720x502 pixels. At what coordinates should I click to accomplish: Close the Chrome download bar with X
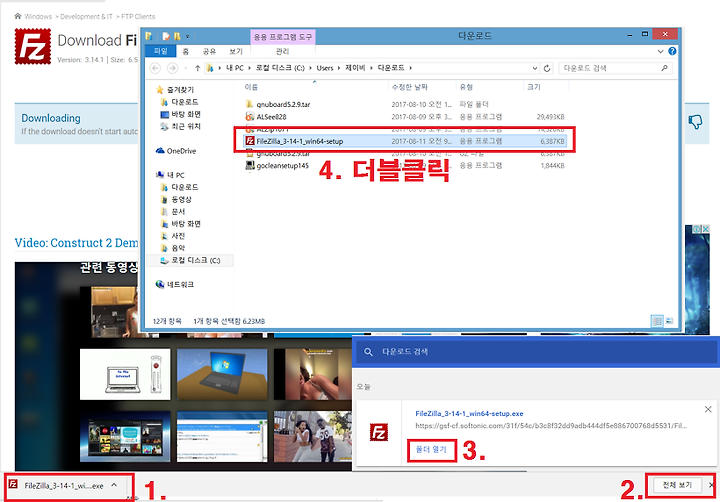711,485
